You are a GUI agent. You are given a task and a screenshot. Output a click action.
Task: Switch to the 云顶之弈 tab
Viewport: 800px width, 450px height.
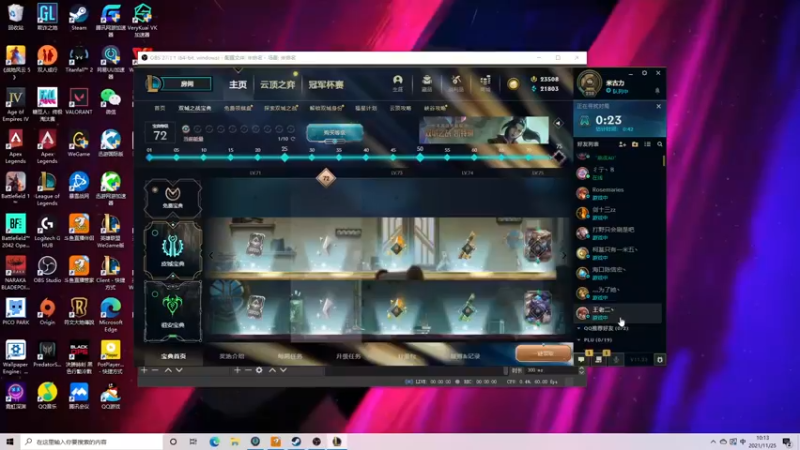(x=277, y=85)
